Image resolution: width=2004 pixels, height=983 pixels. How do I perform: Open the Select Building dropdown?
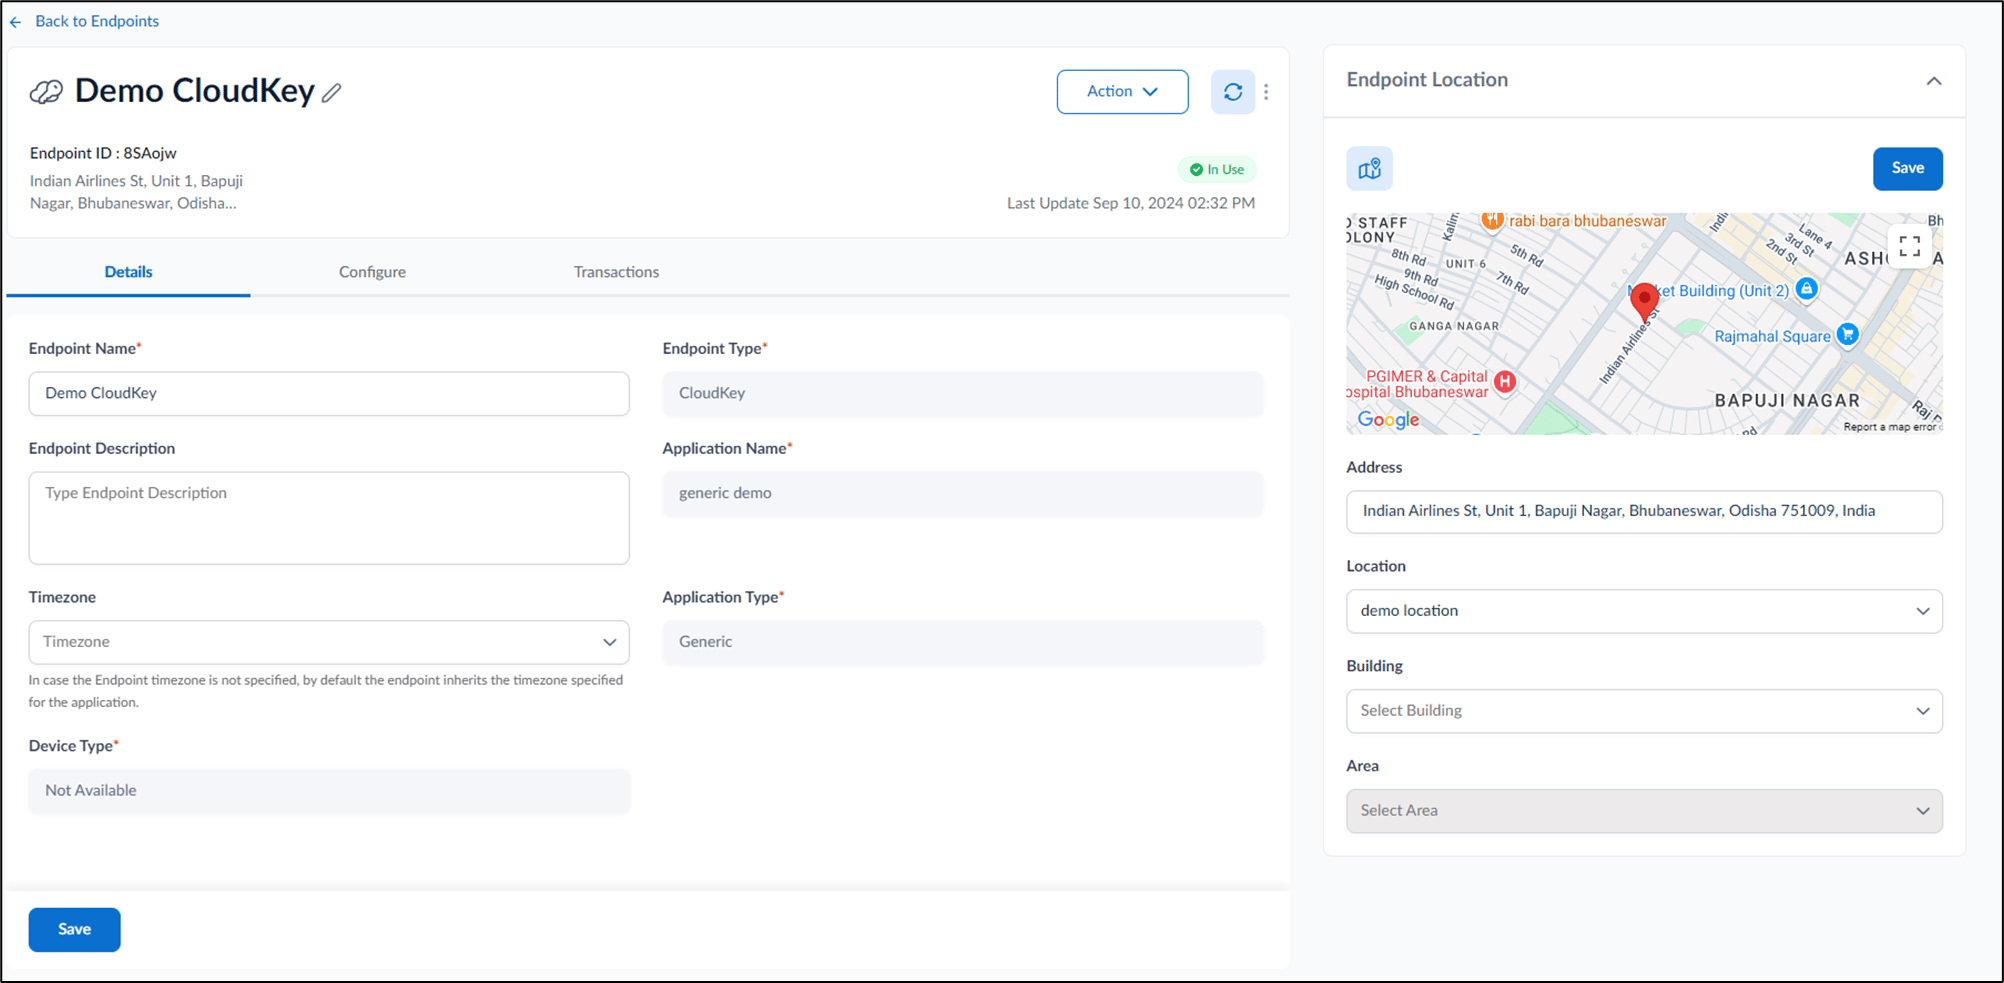[x=1644, y=711]
